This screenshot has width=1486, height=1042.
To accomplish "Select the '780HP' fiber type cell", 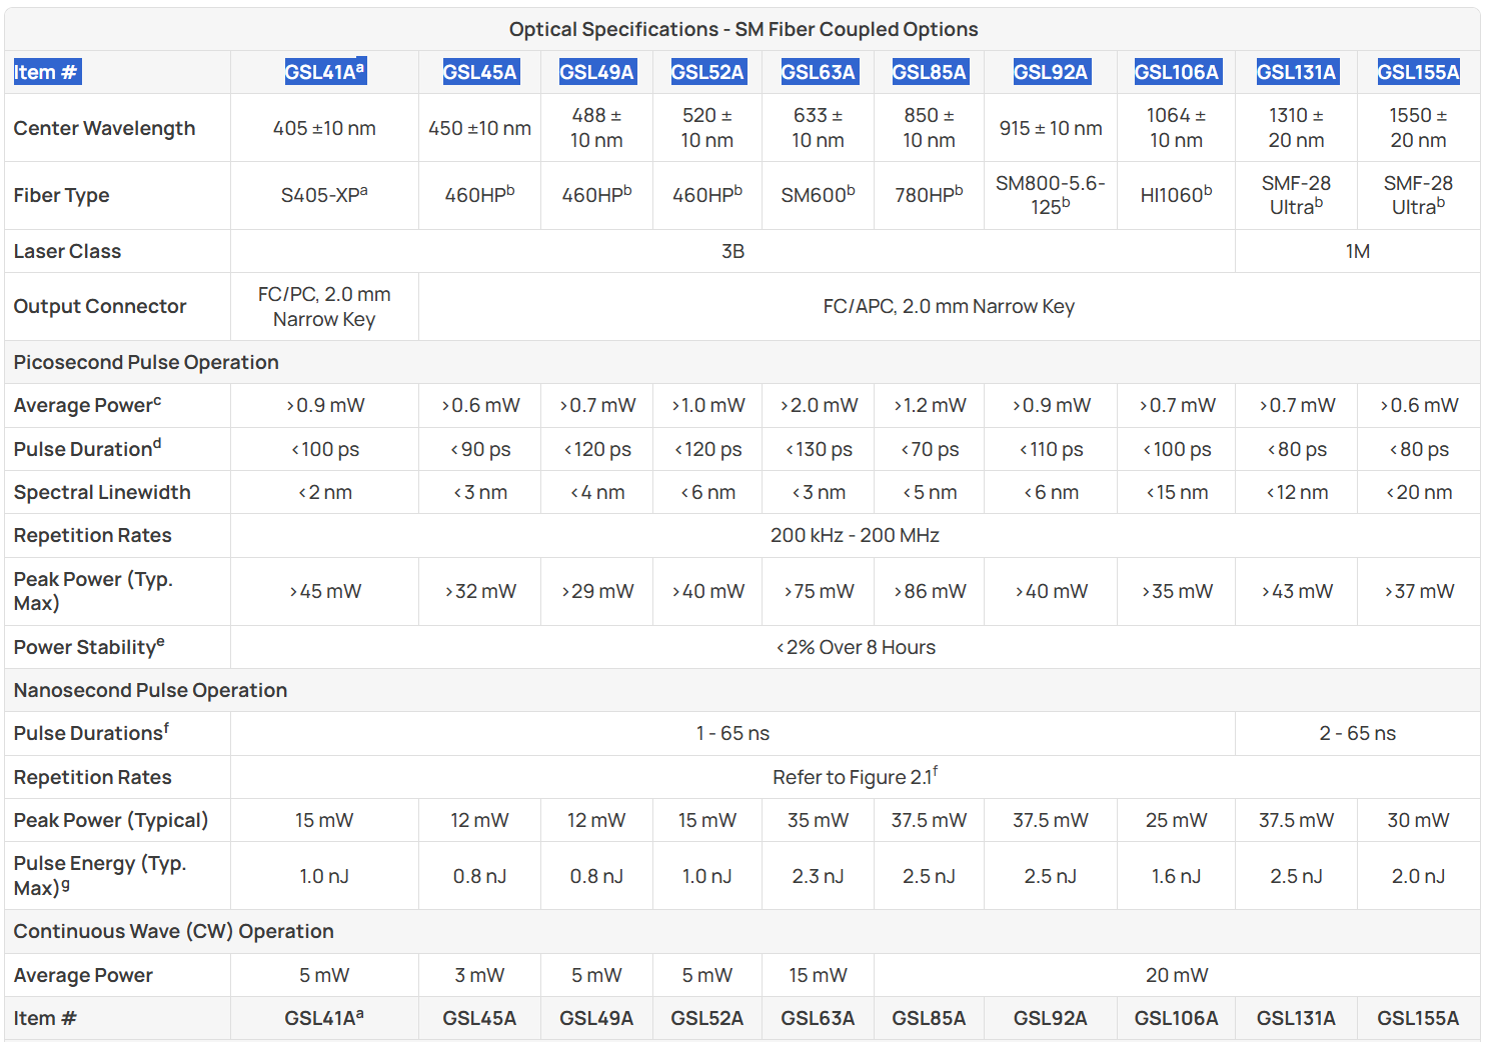I will click(929, 195).
